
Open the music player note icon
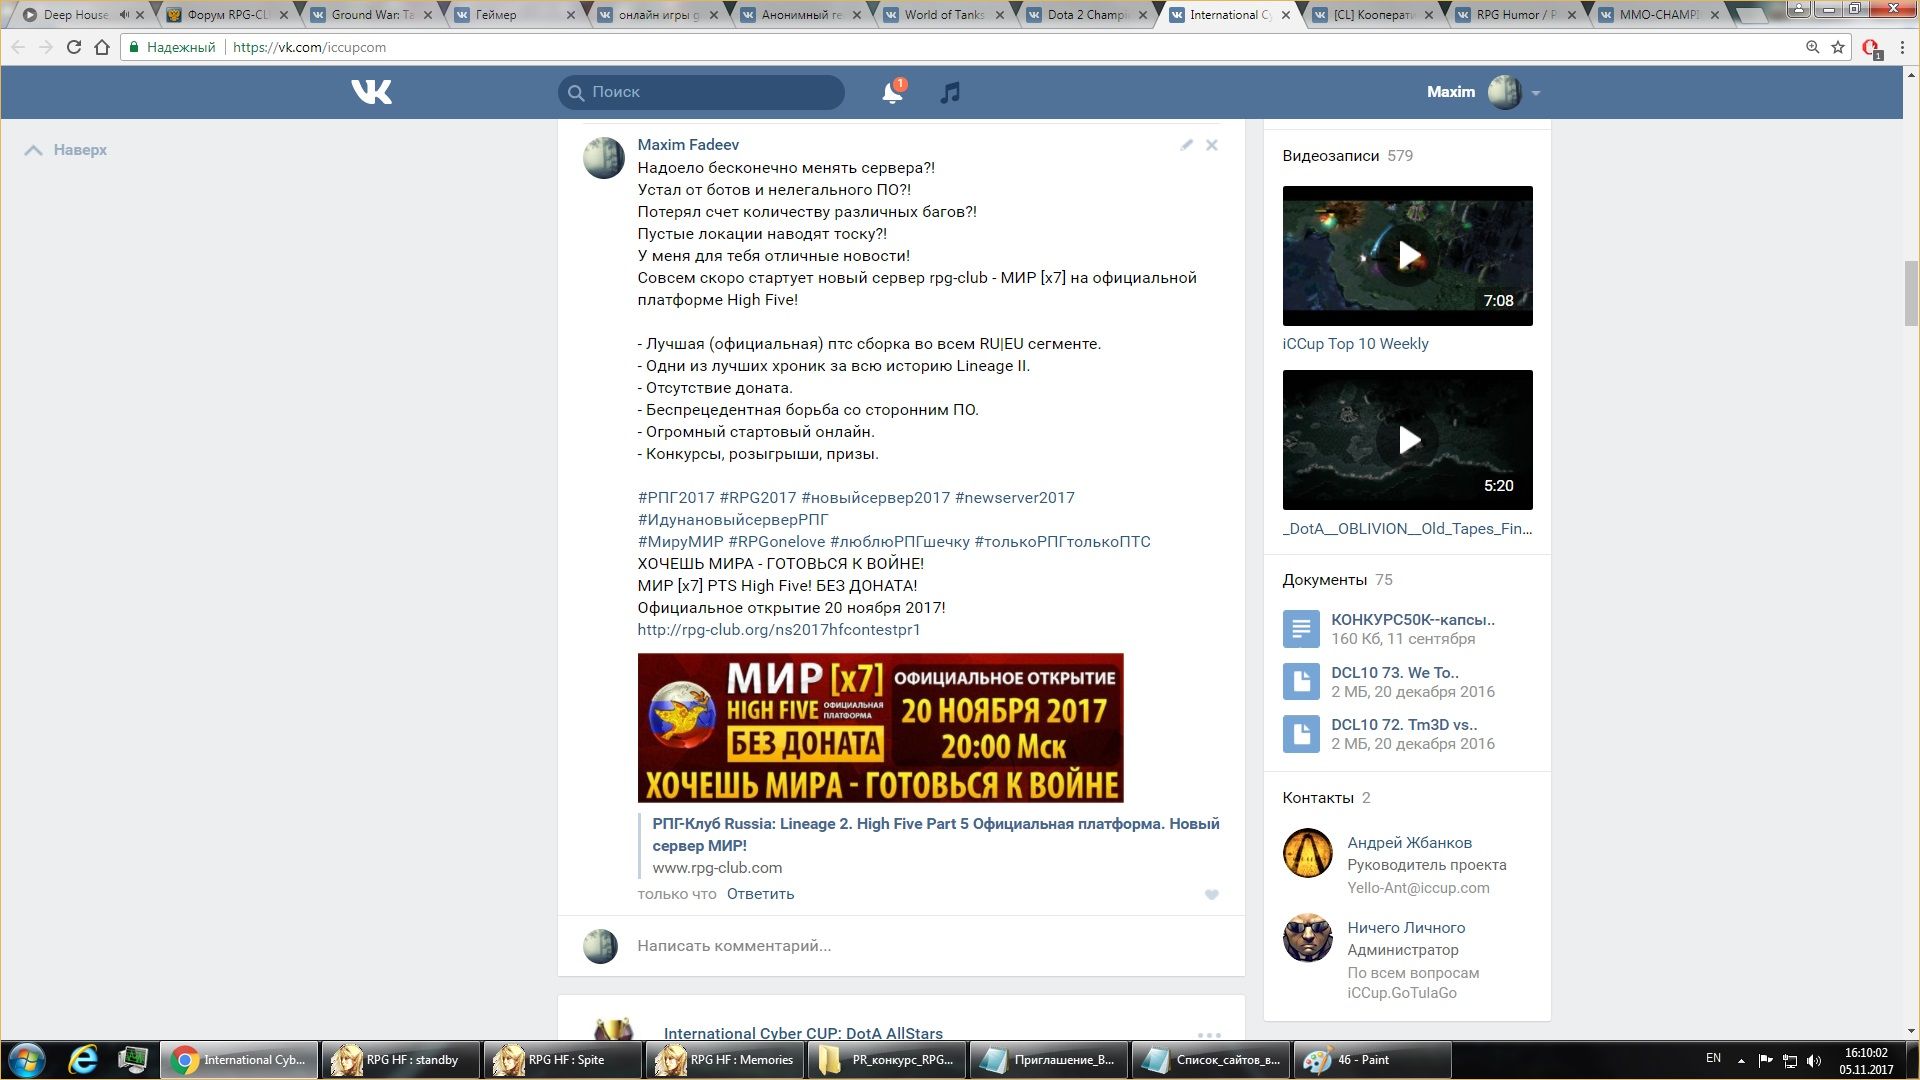950,92
